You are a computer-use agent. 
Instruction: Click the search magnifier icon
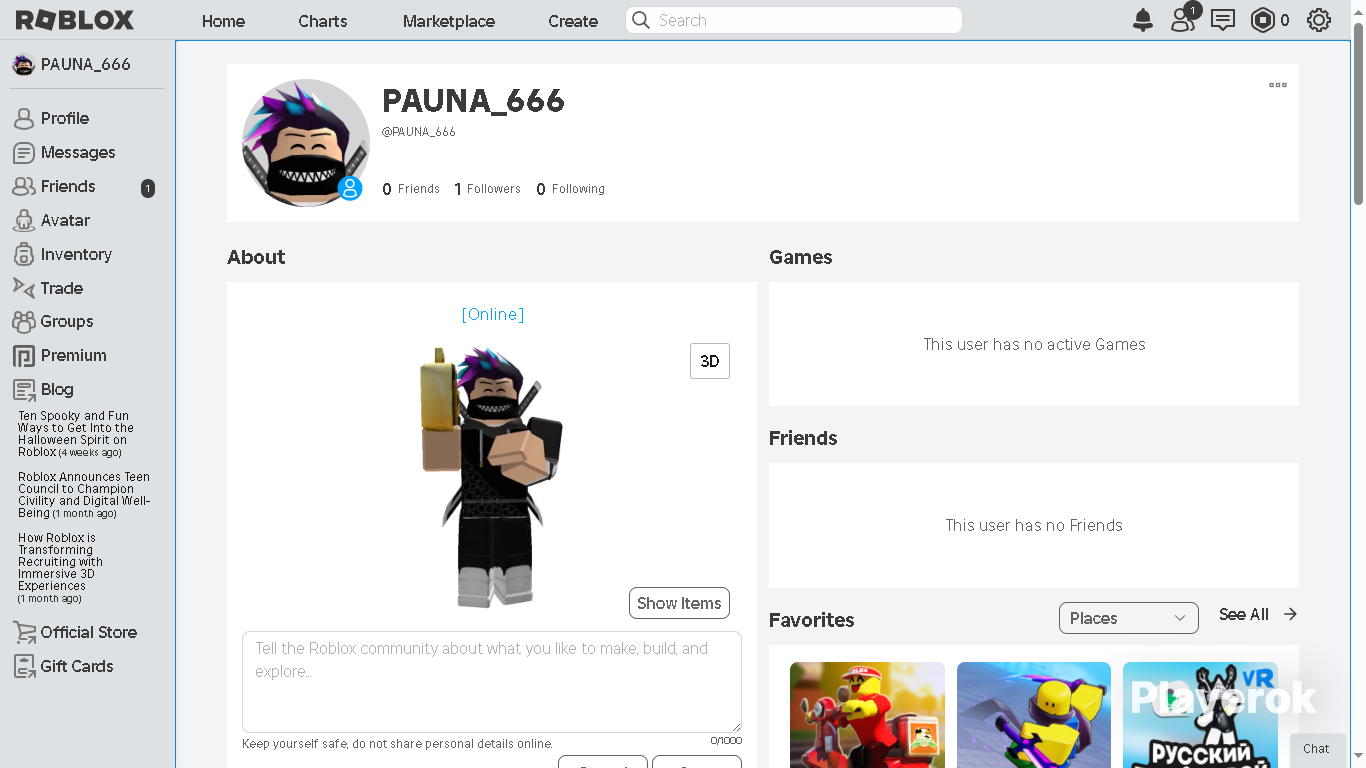pyautogui.click(x=641, y=20)
